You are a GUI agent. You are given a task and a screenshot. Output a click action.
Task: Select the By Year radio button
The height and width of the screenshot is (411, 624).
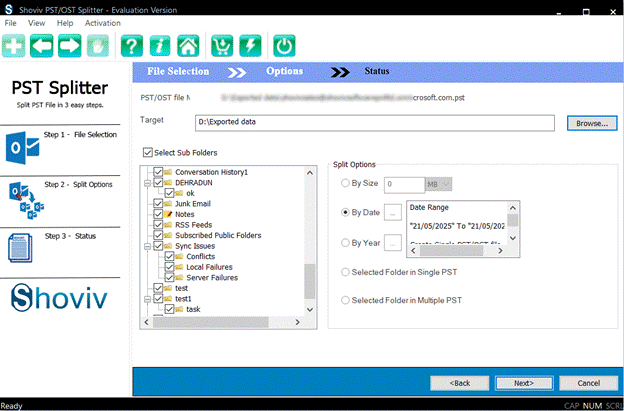(x=345, y=243)
